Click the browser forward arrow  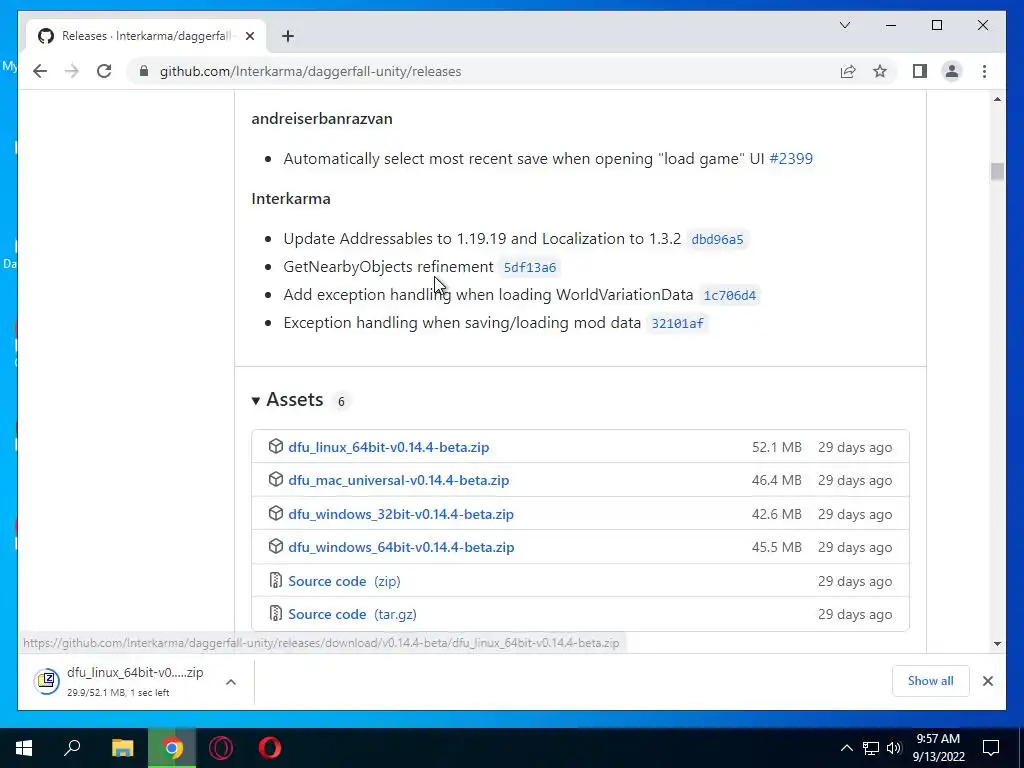(72, 71)
